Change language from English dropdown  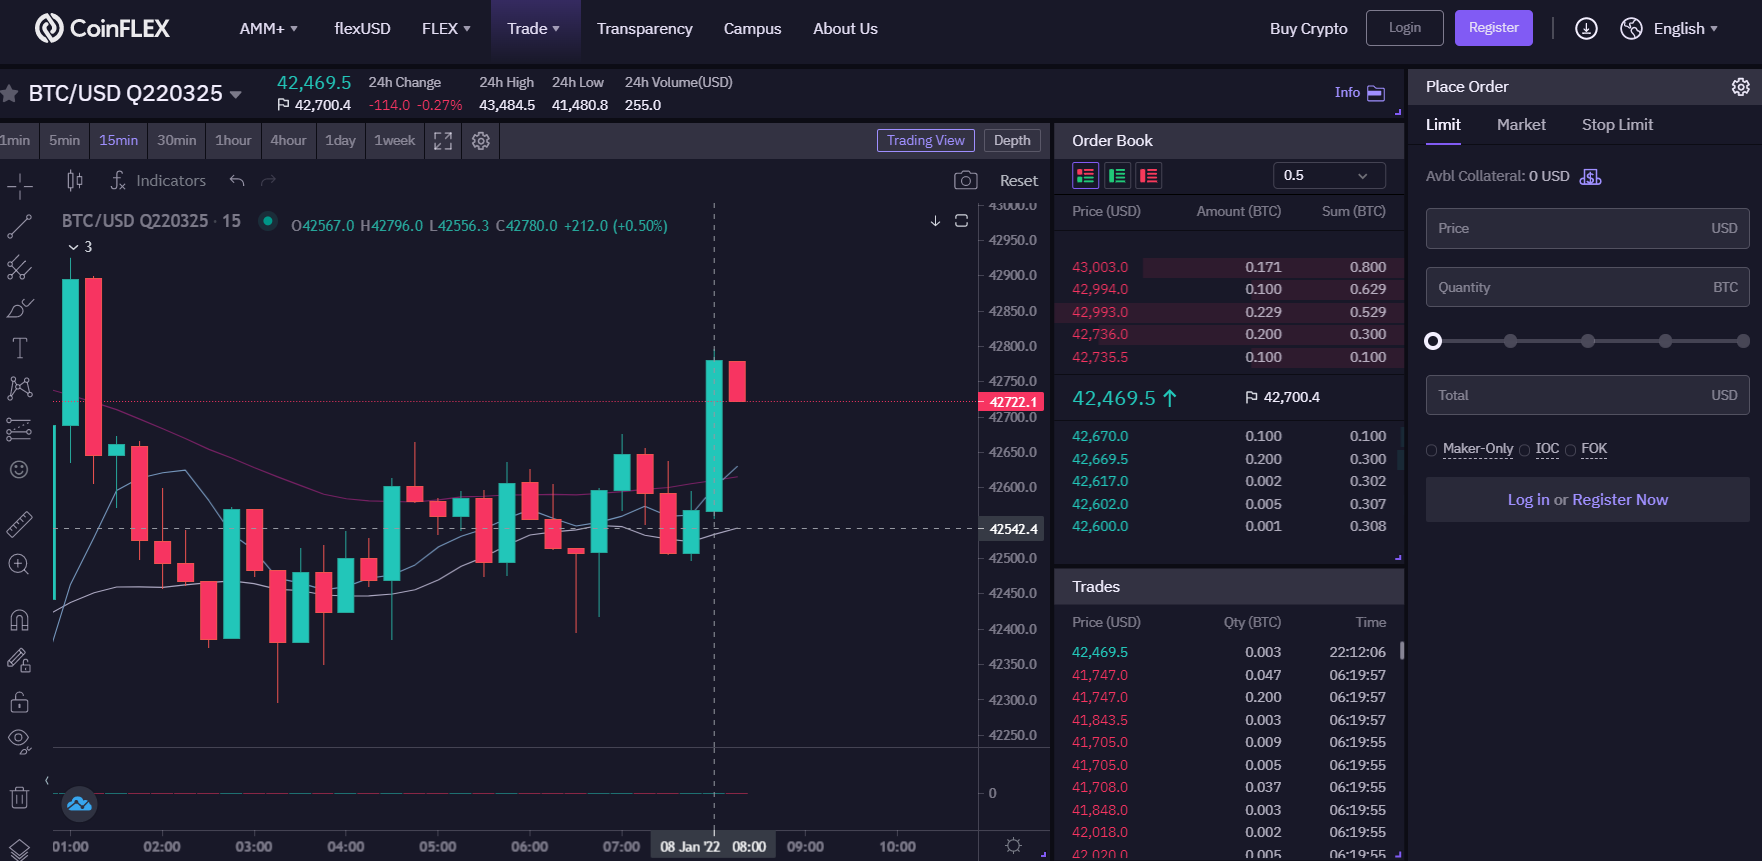click(x=1685, y=29)
